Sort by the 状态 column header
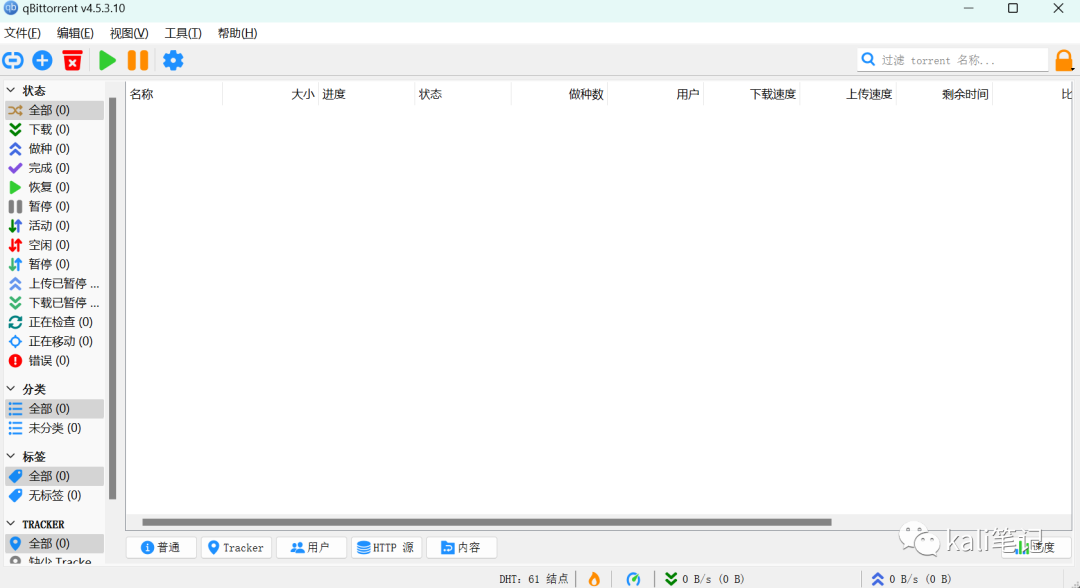This screenshot has width=1080, height=588. 463,94
